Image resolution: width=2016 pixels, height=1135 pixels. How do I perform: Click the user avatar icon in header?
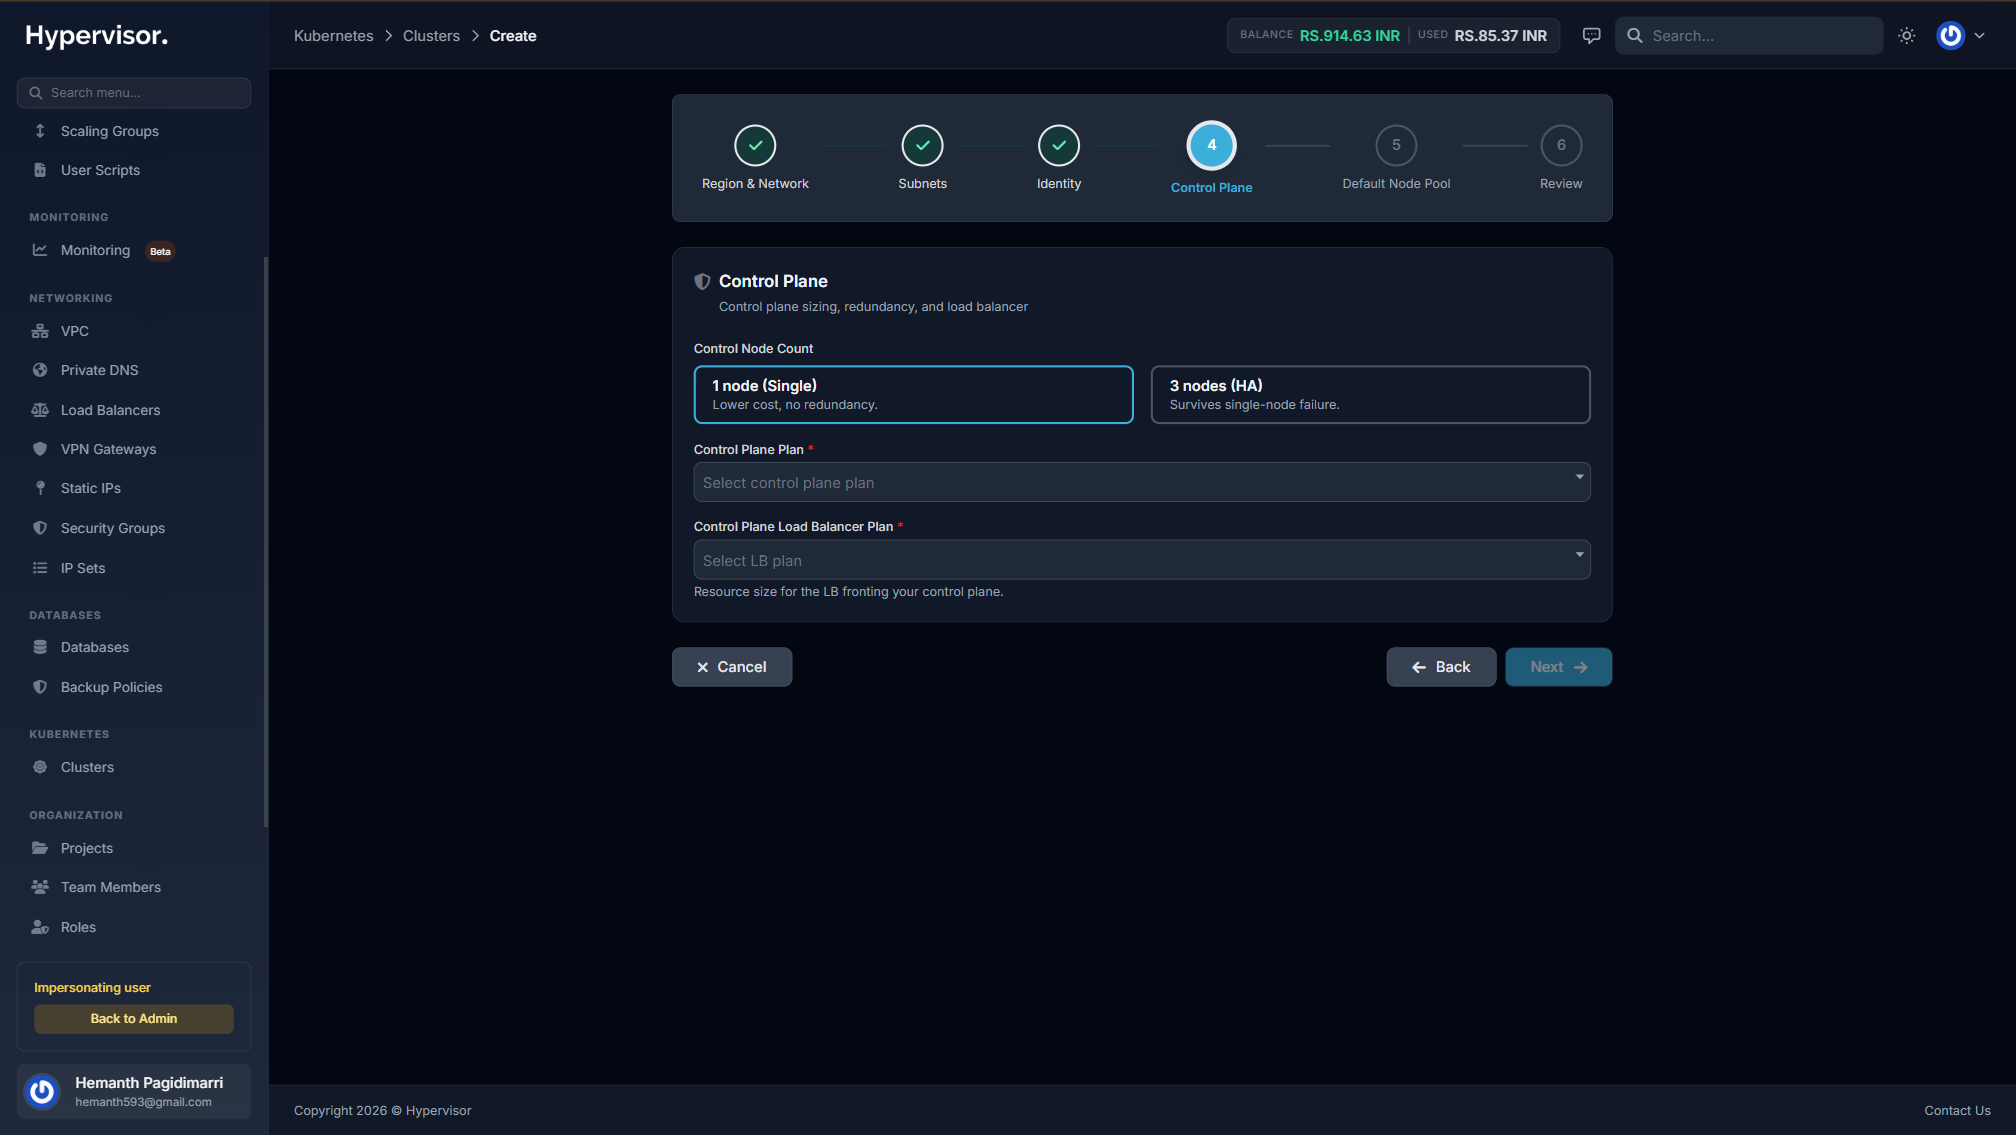[1950, 35]
